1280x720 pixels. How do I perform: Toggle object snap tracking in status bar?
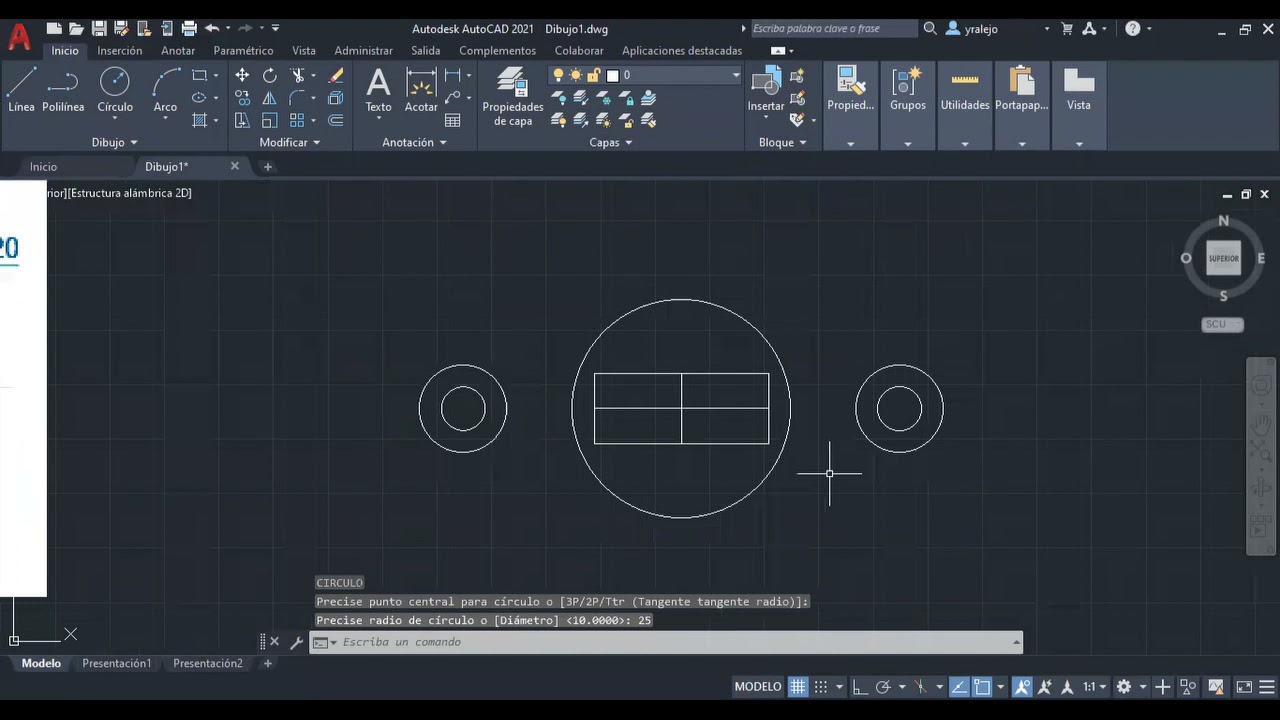(x=959, y=687)
